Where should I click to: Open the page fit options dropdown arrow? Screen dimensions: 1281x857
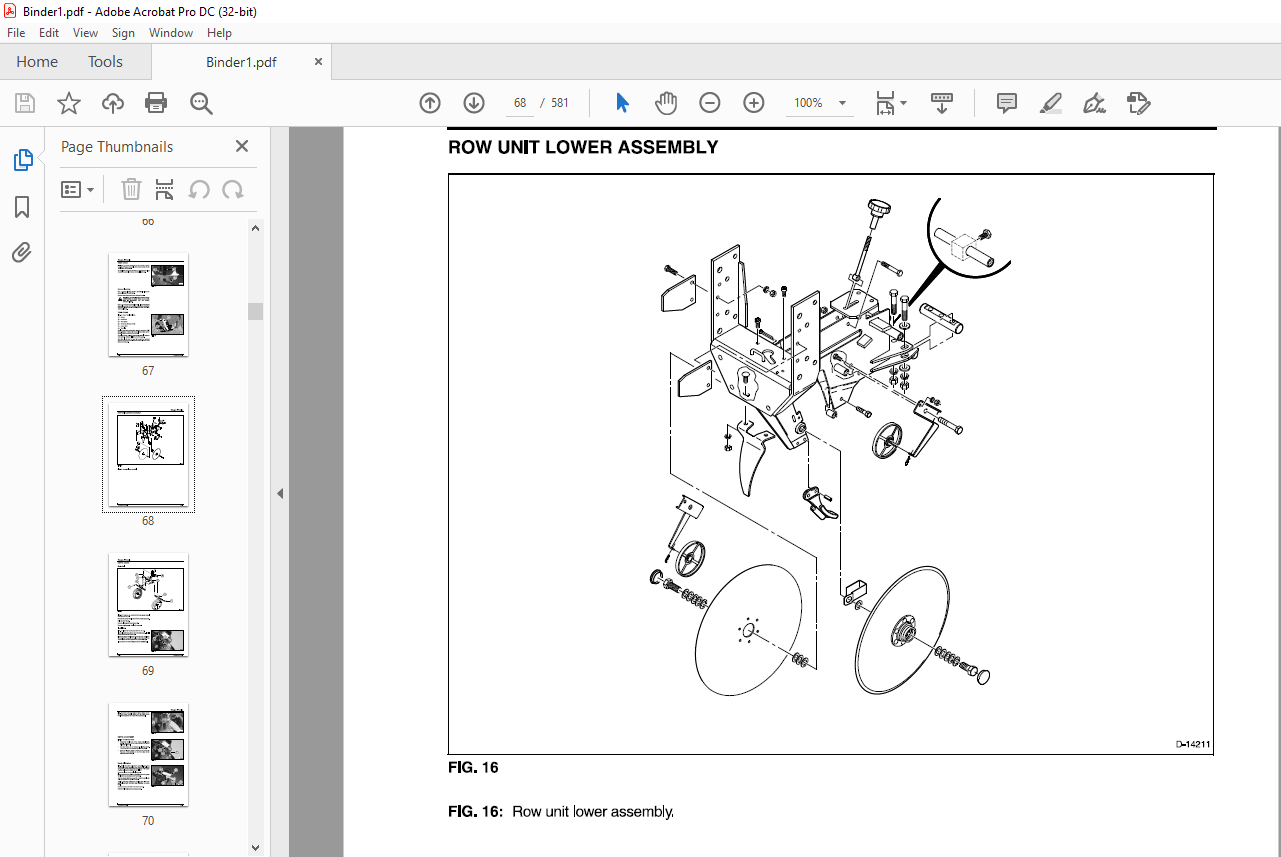point(904,103)
